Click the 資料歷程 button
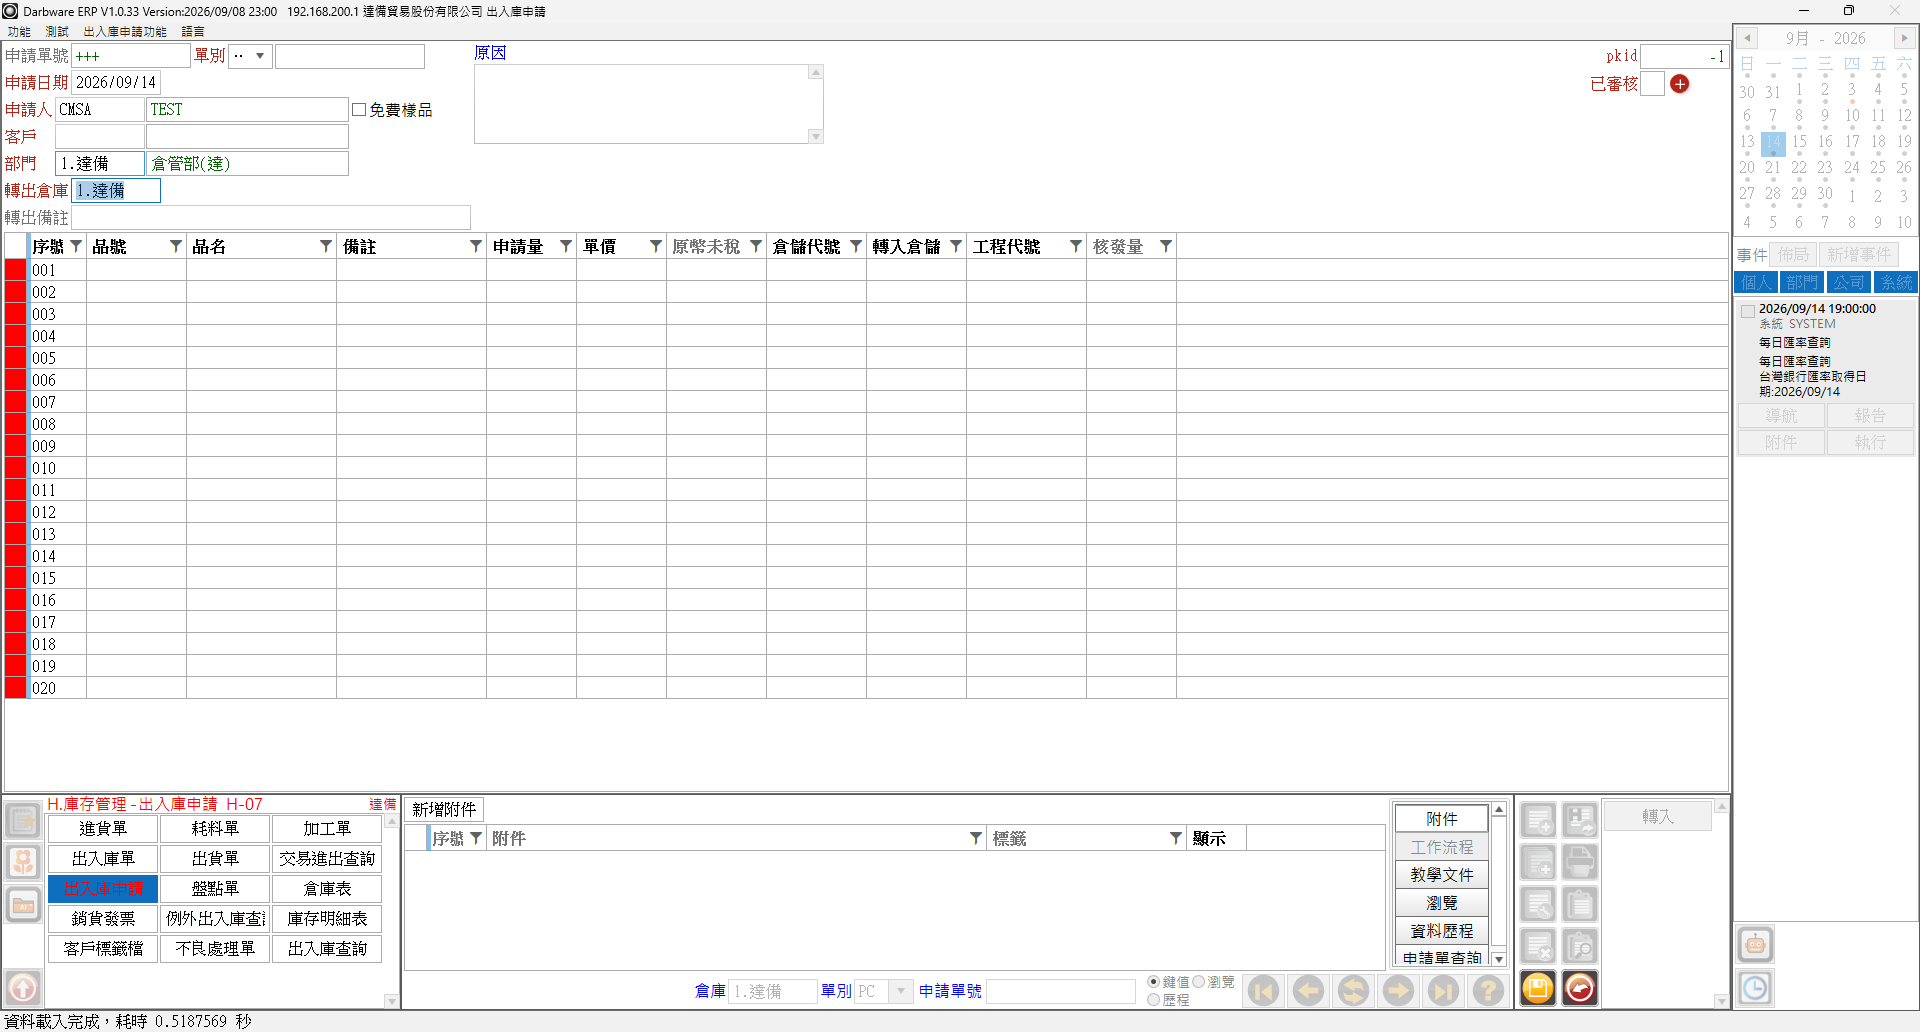 click(1442, 930)
